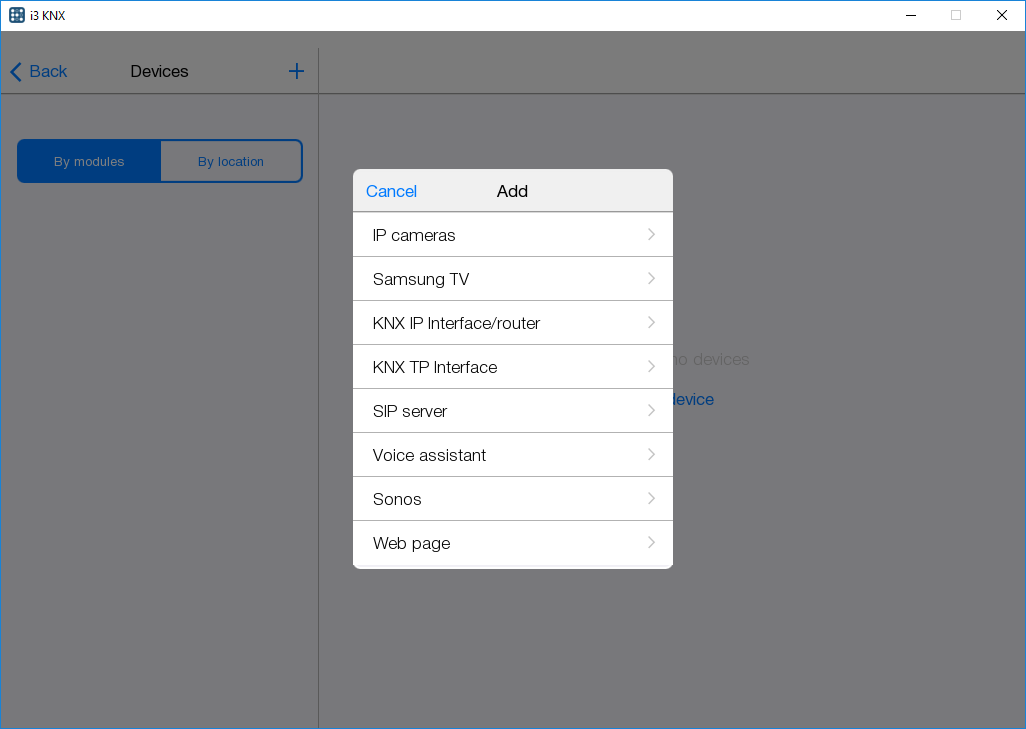Cancel the Add dialog

391,191
